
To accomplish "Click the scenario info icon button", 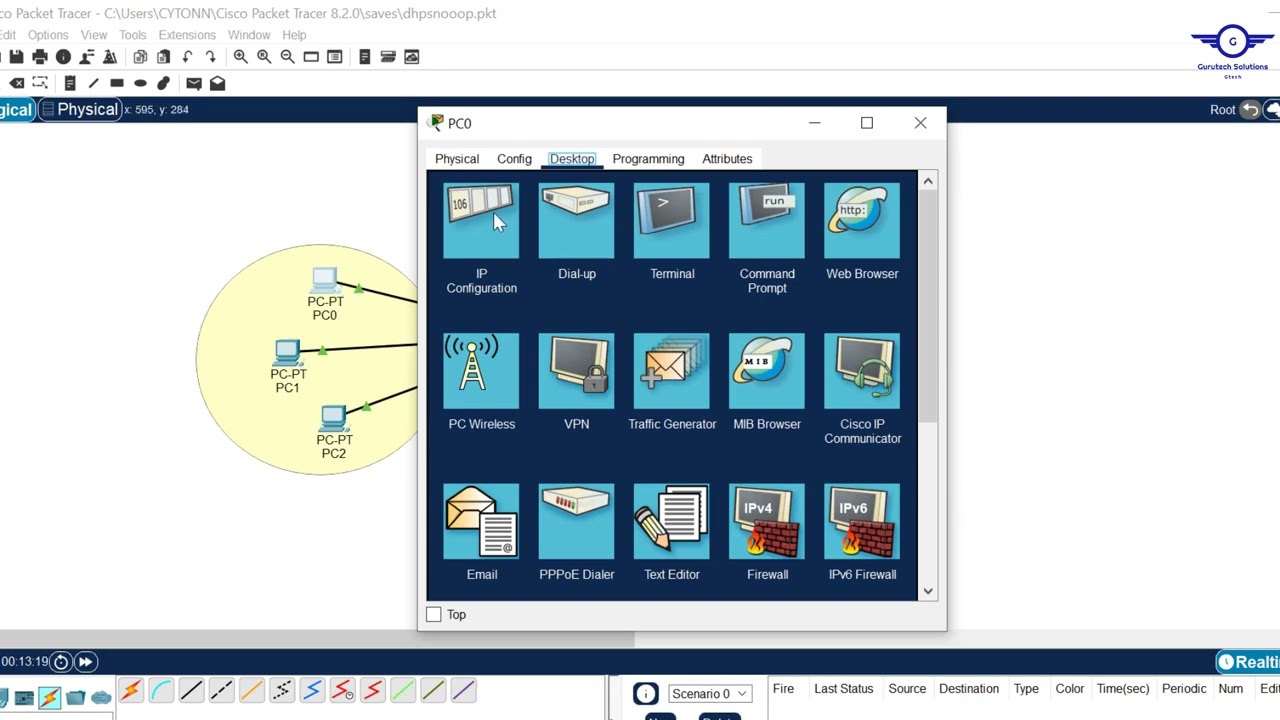I will 646,693.
